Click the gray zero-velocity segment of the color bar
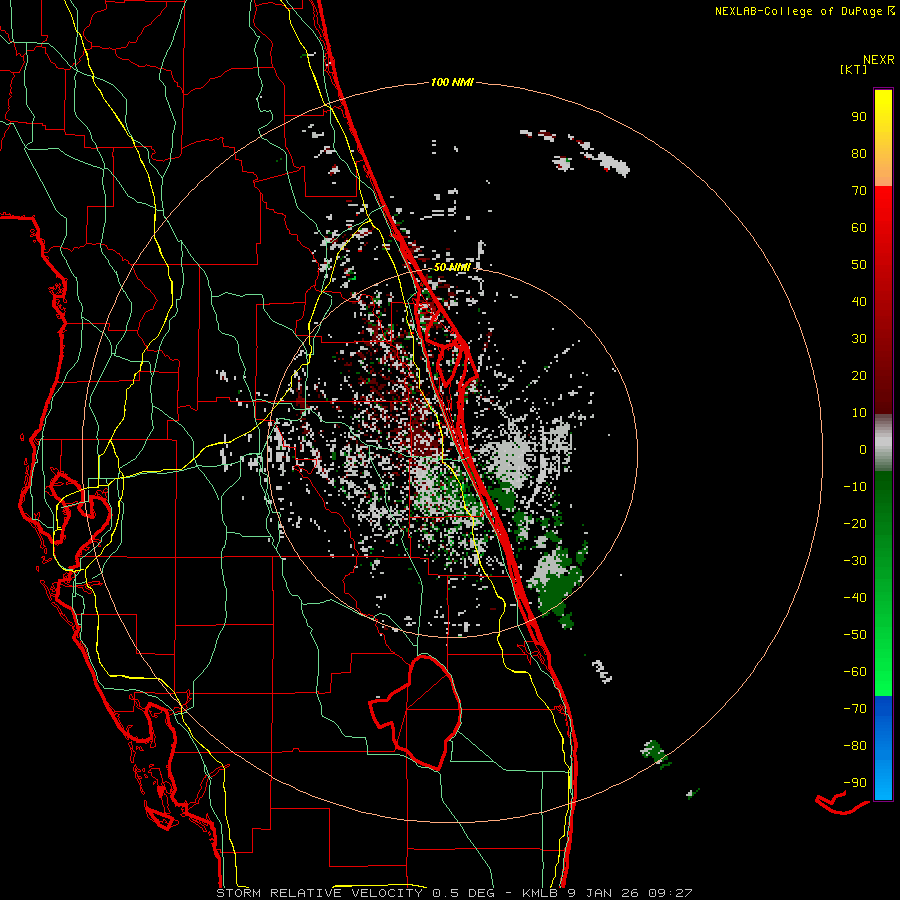The width and height of the screenshot is (900, 900). click(x=883, y=442)
